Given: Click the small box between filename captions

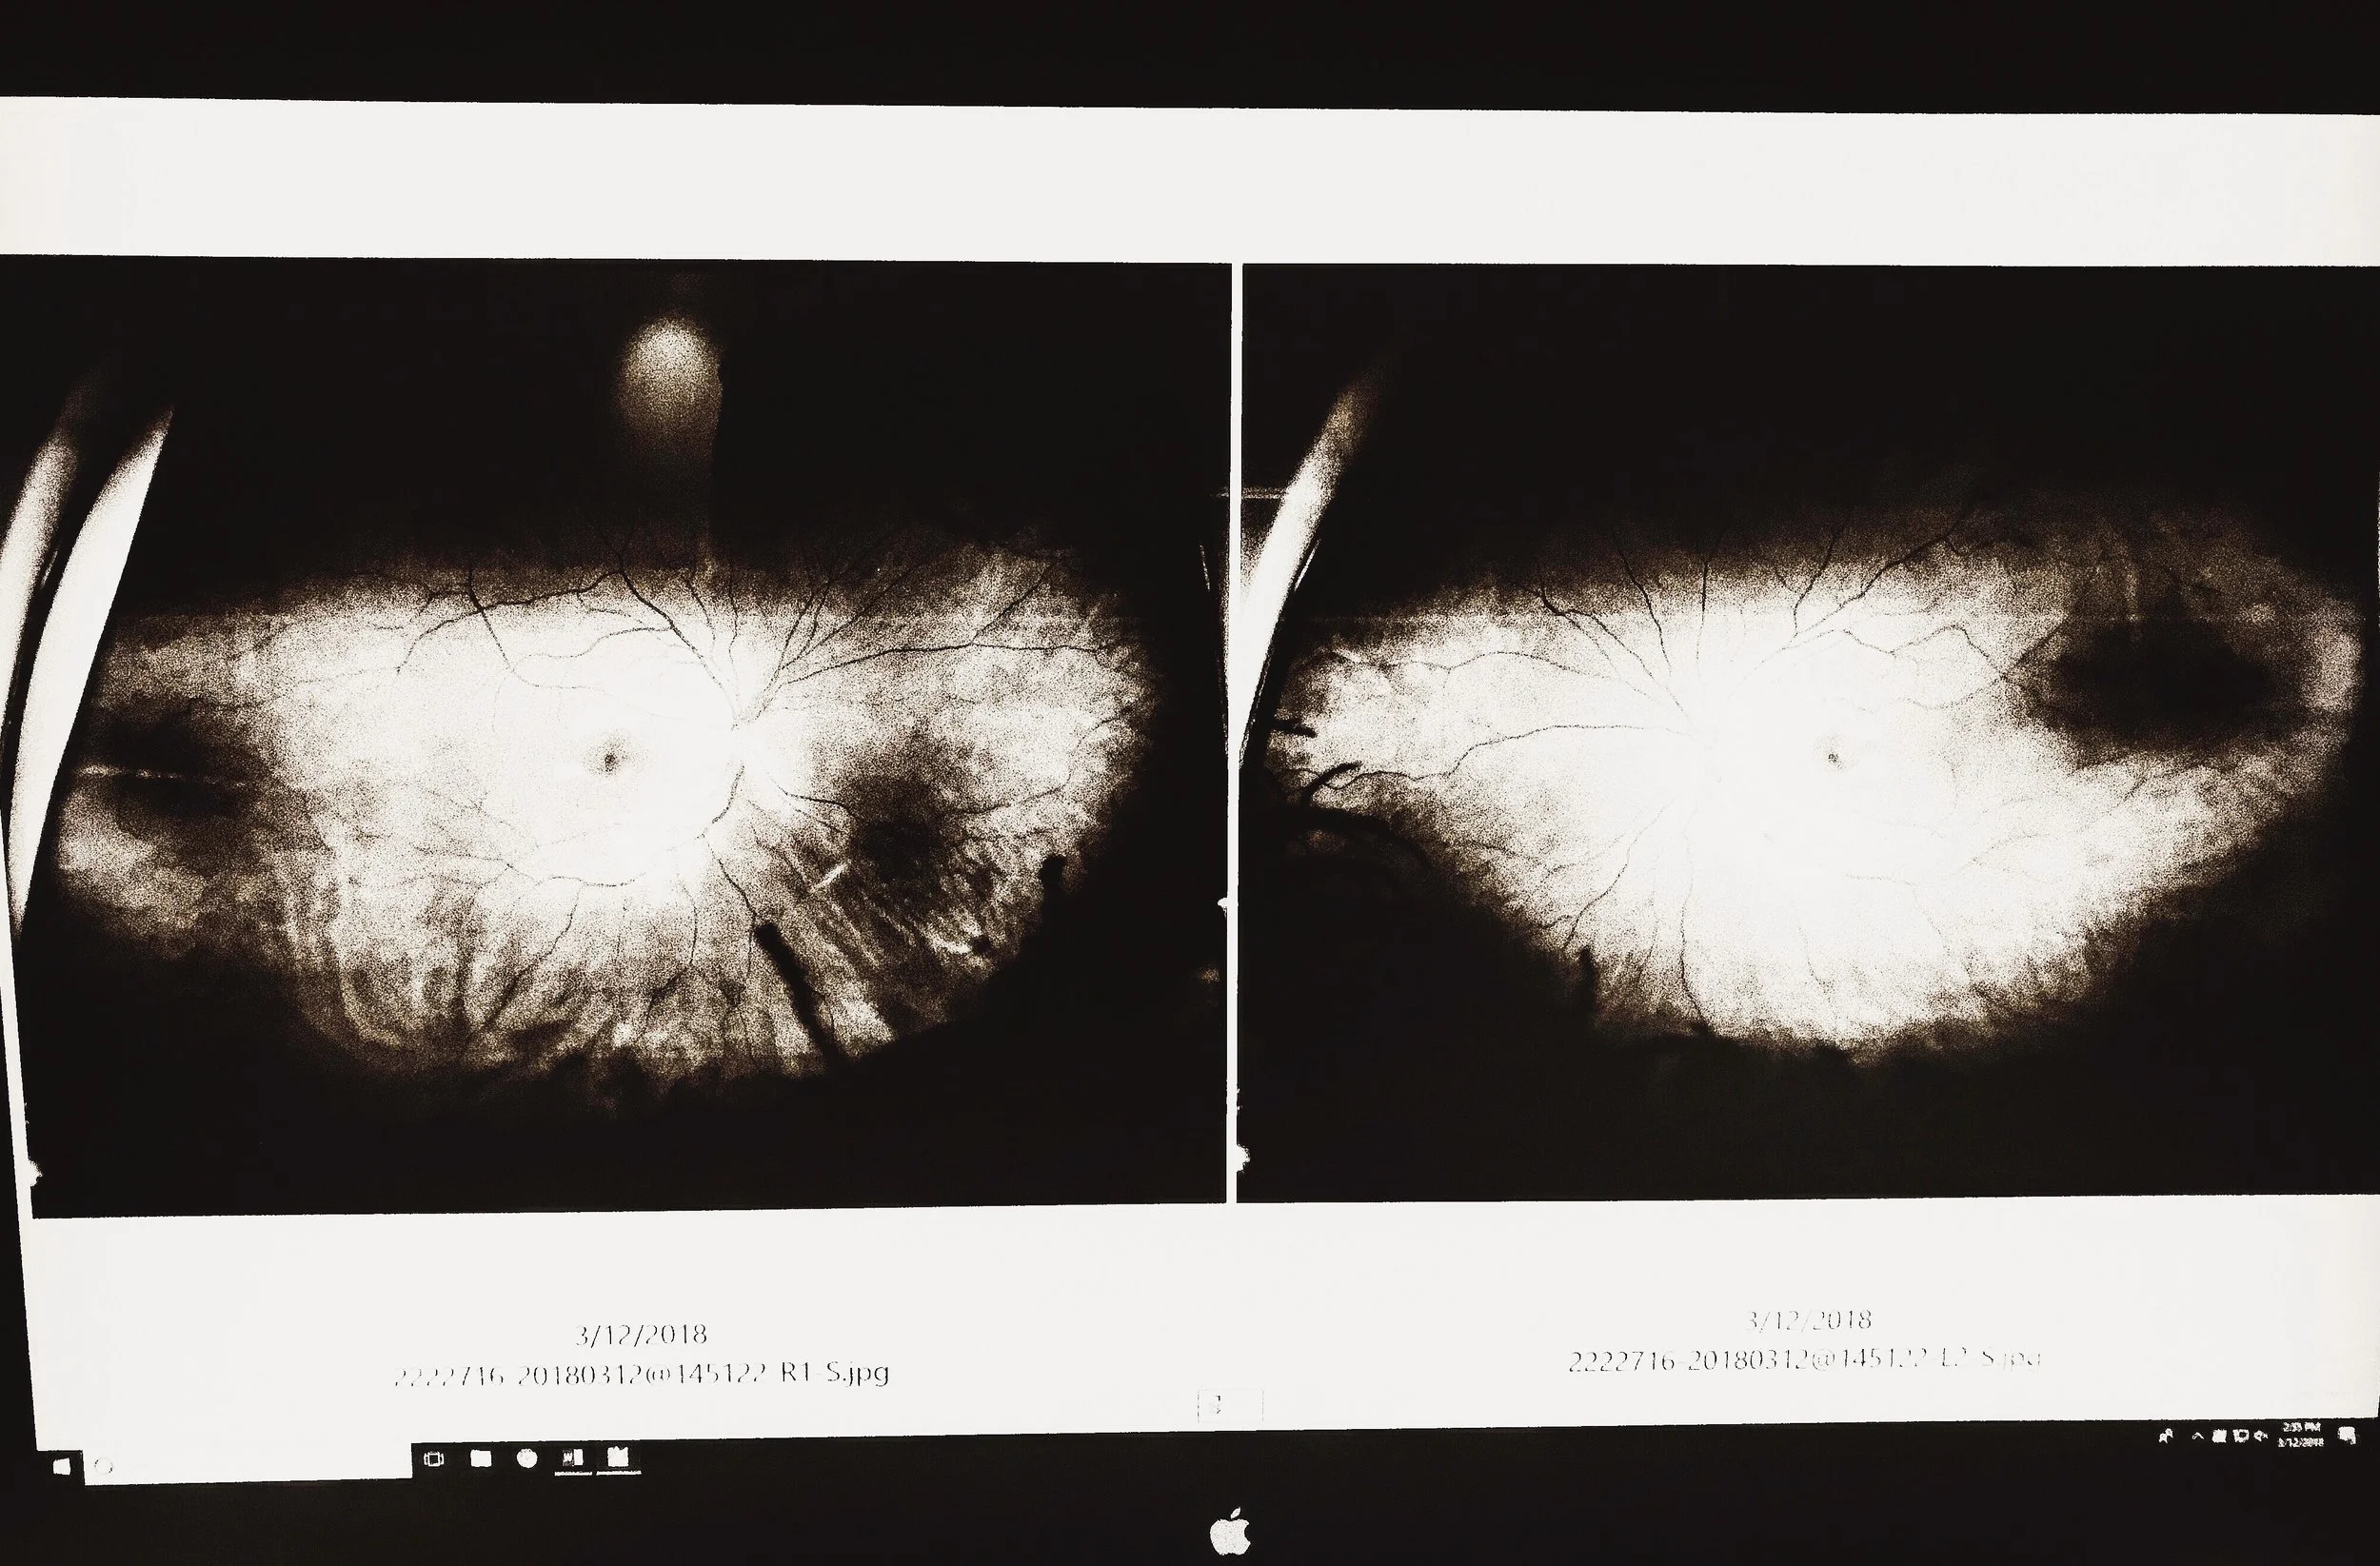Looking at the screenshot, I should pos(1229,1405).
